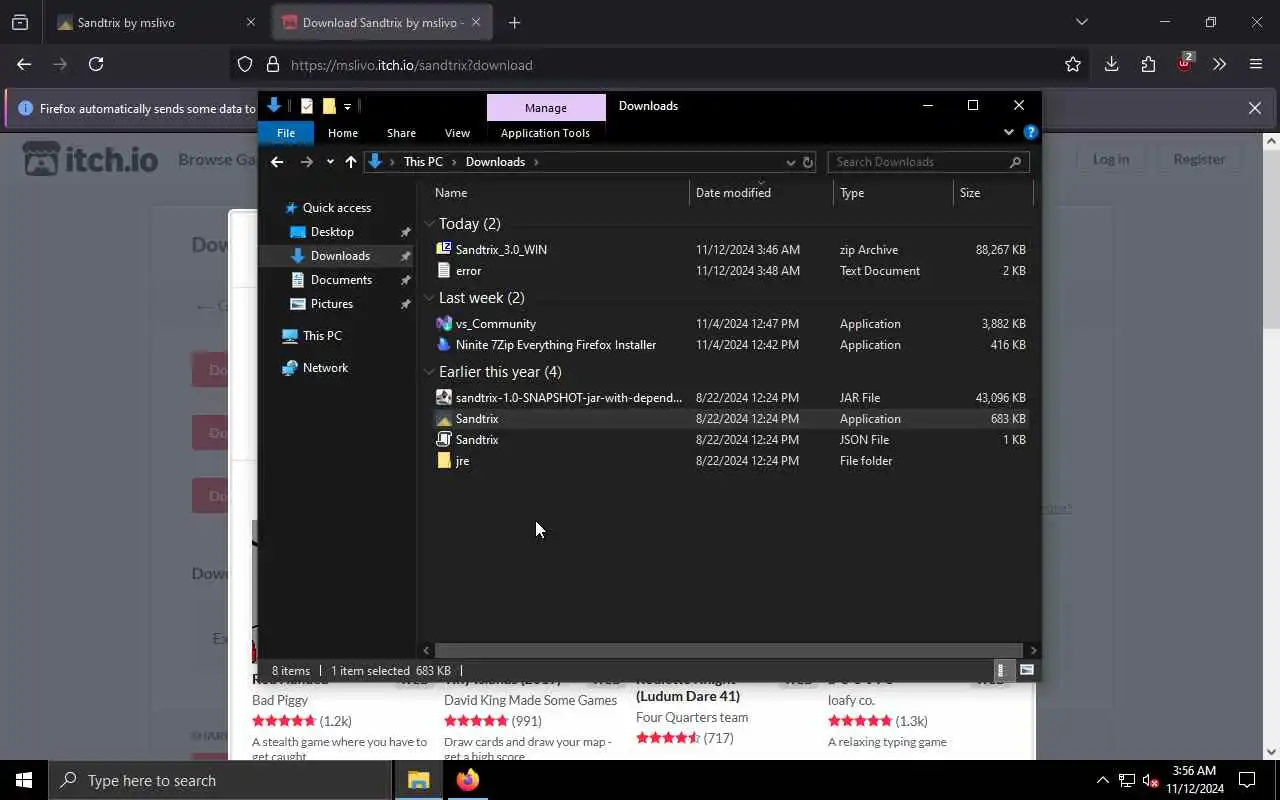Collapse the Last week group

[429, 298]
